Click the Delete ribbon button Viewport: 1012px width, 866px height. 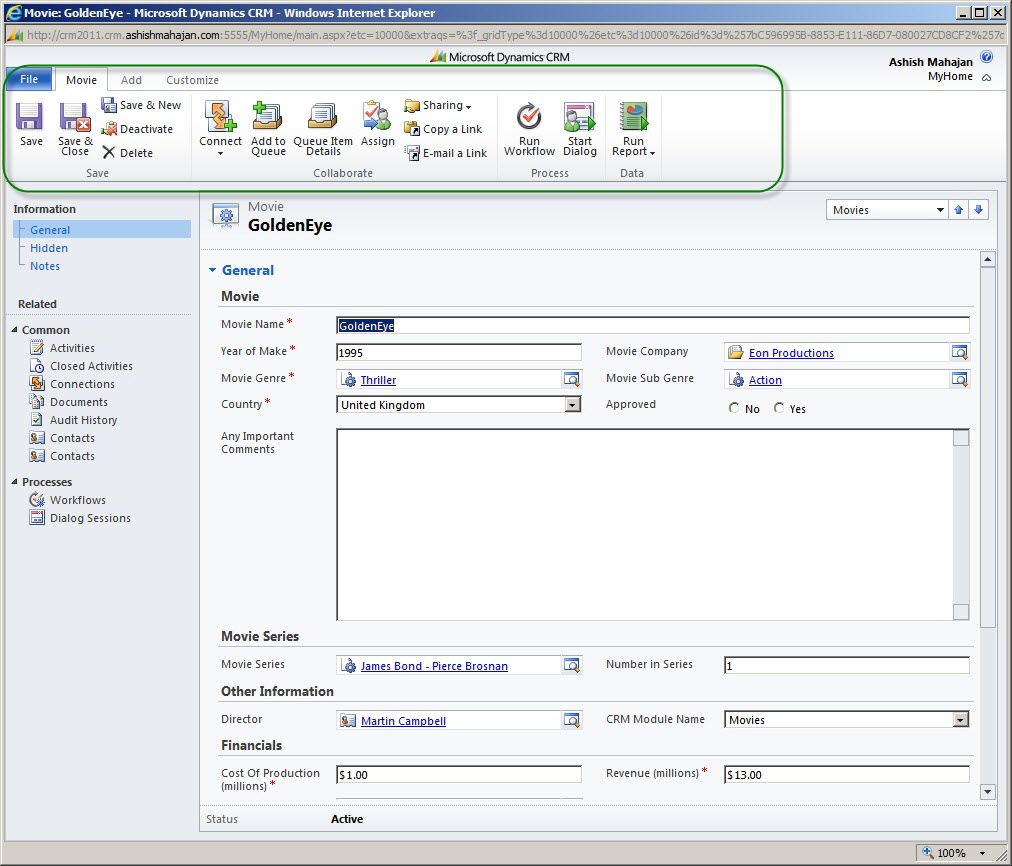[x=128, y=153]
